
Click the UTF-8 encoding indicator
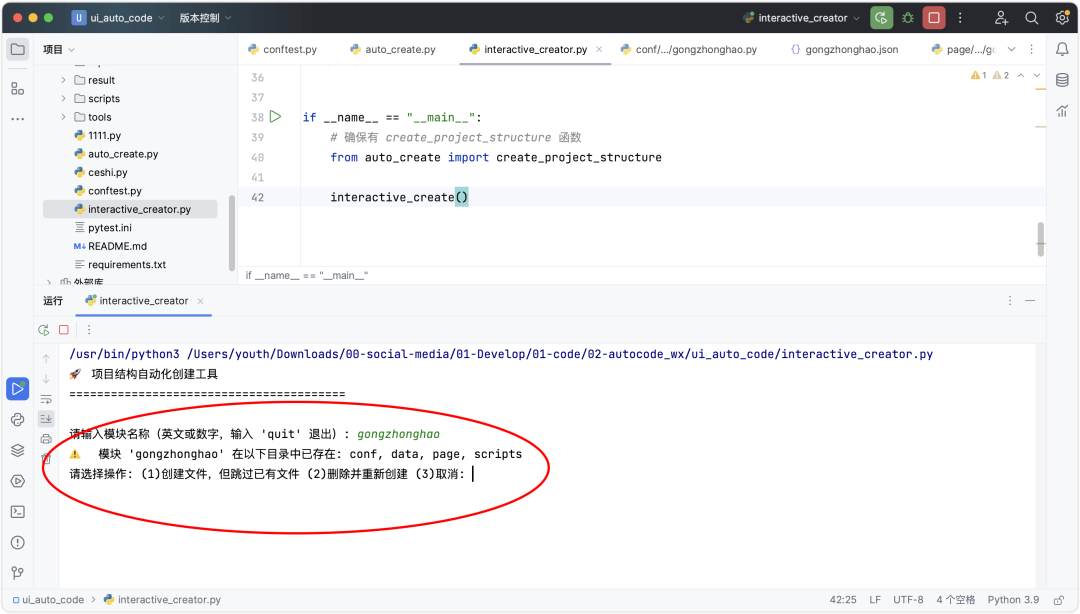pos(908,600)
